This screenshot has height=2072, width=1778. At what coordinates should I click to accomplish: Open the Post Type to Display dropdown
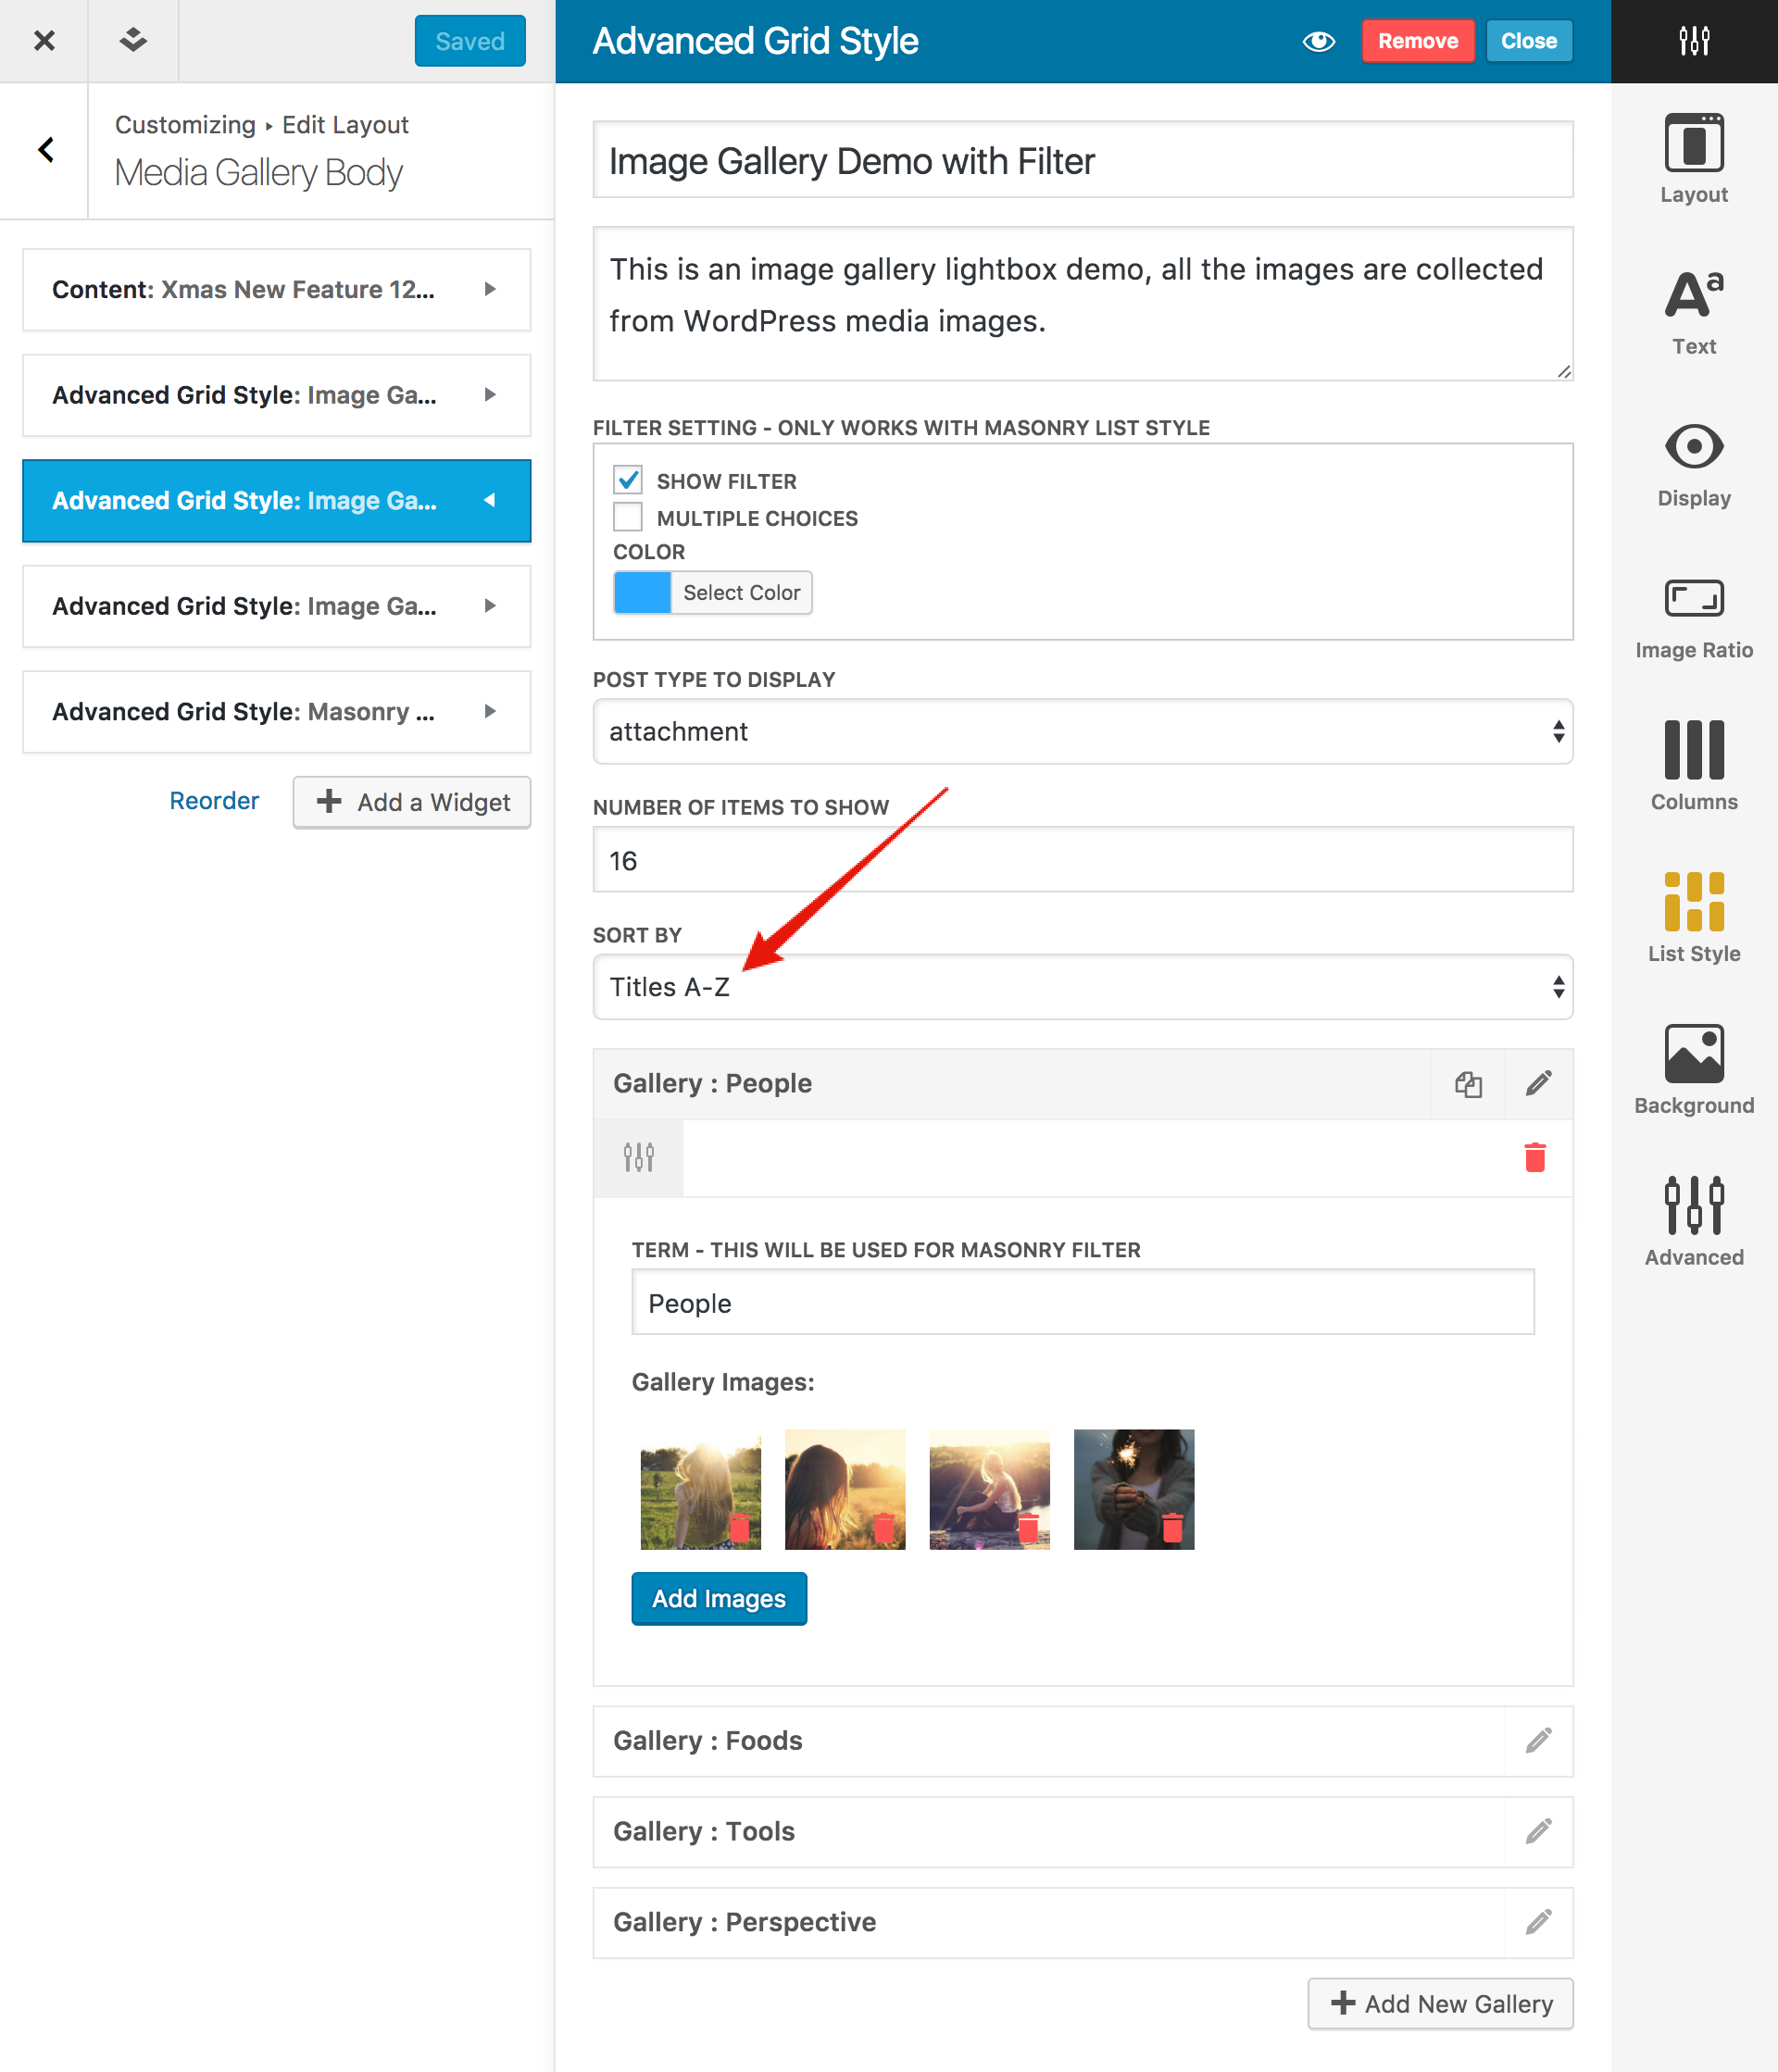point(1083,732)
